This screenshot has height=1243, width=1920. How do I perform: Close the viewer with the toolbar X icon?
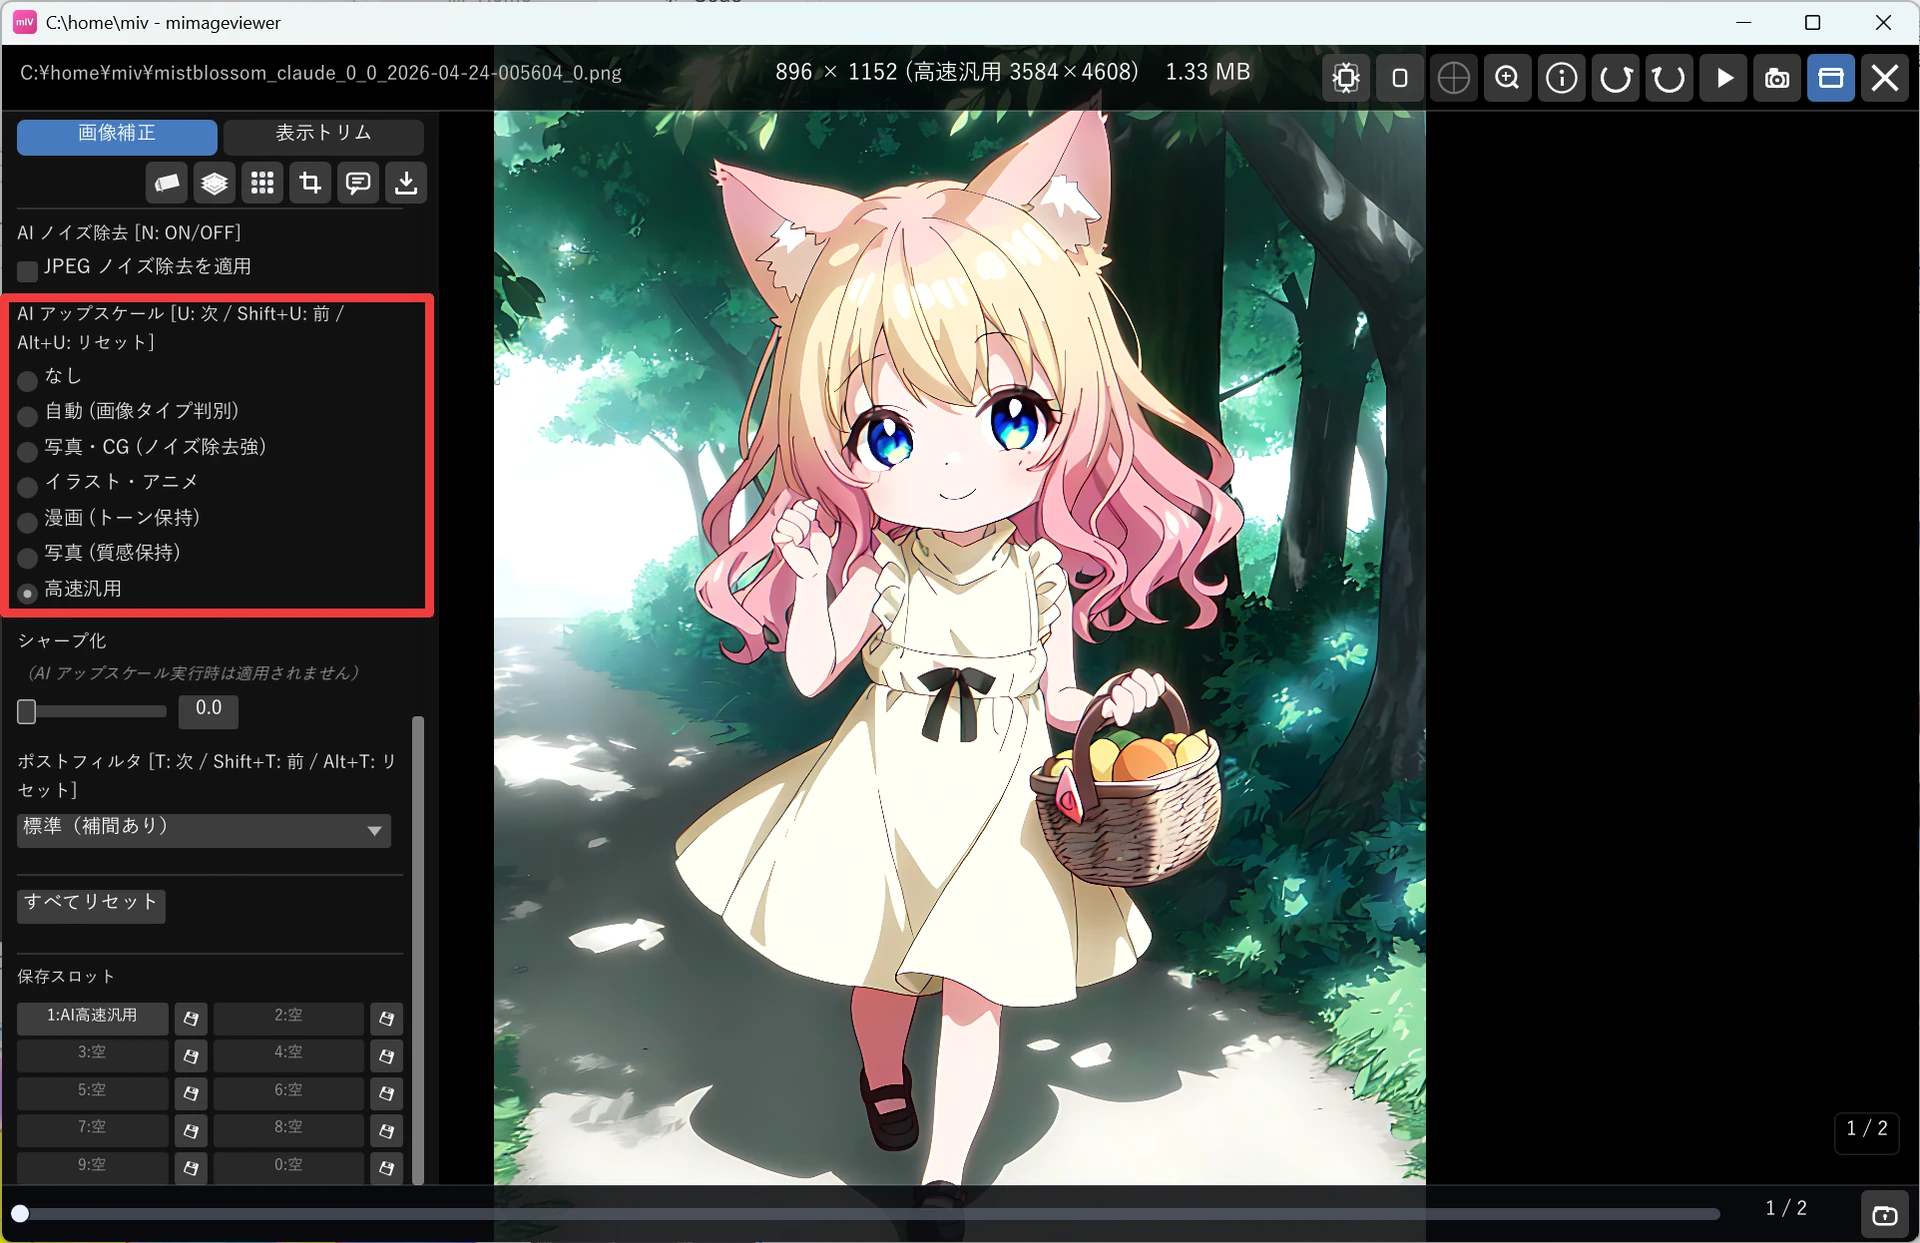click(1885, 78)
